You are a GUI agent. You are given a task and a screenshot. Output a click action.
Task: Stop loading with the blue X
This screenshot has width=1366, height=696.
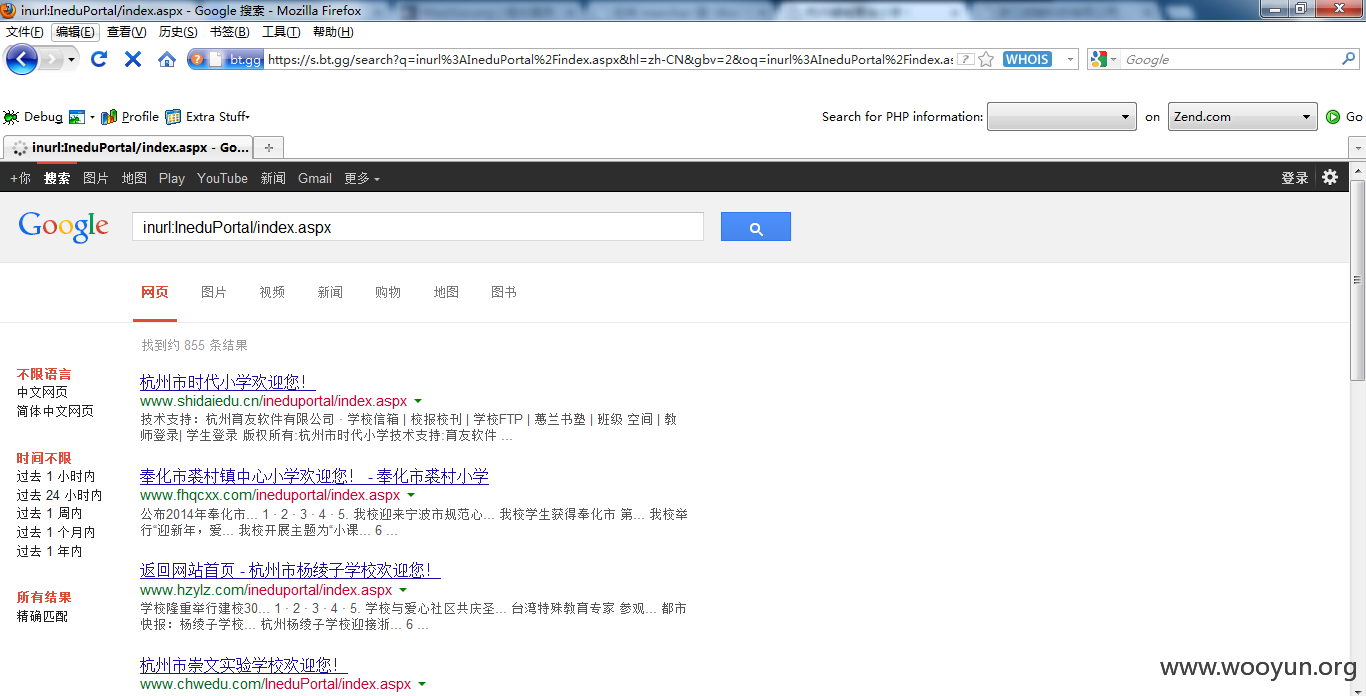point(133,59)
